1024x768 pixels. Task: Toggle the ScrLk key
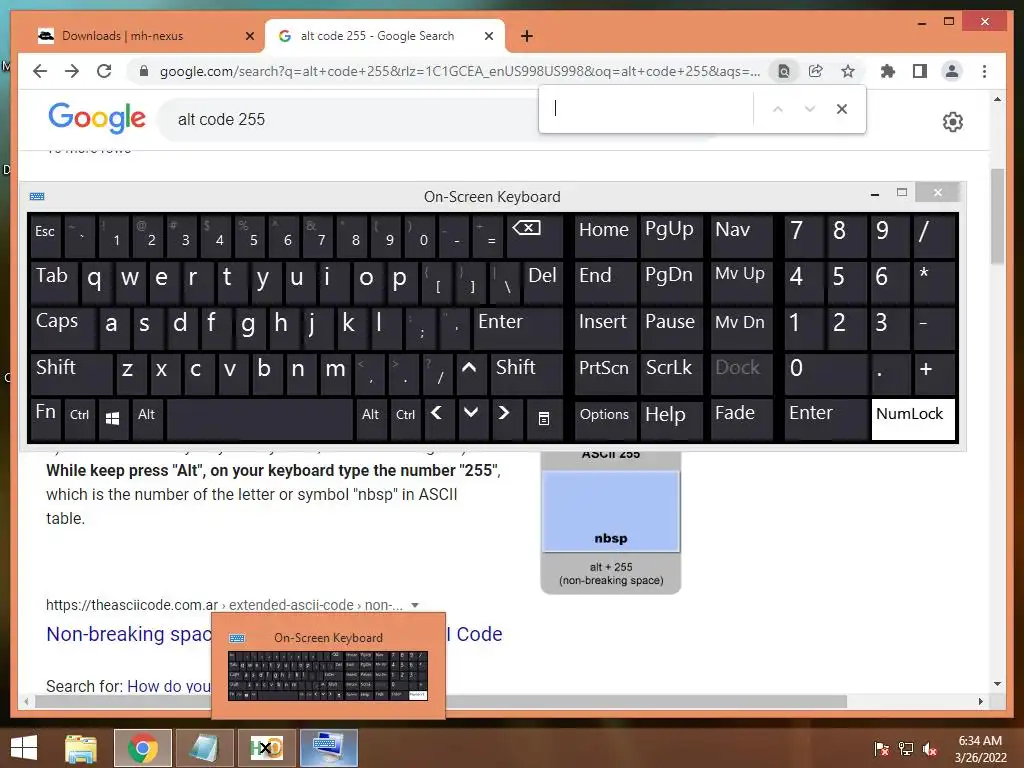671,373
